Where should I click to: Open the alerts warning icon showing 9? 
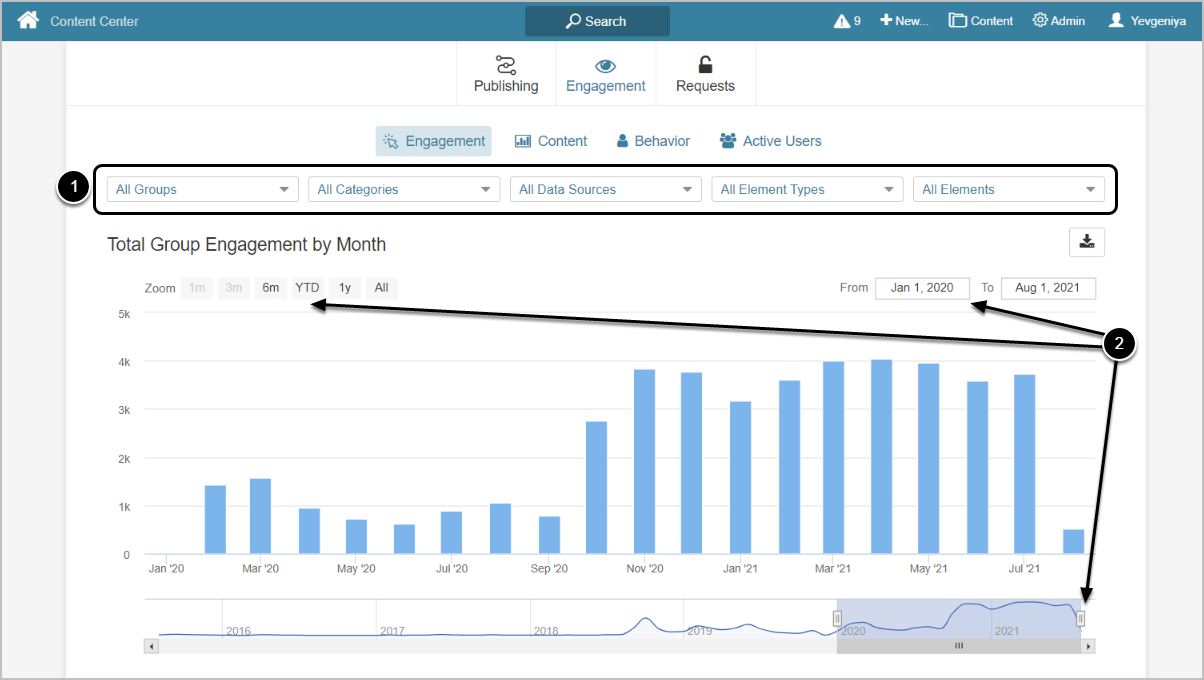tap(841, 21)
